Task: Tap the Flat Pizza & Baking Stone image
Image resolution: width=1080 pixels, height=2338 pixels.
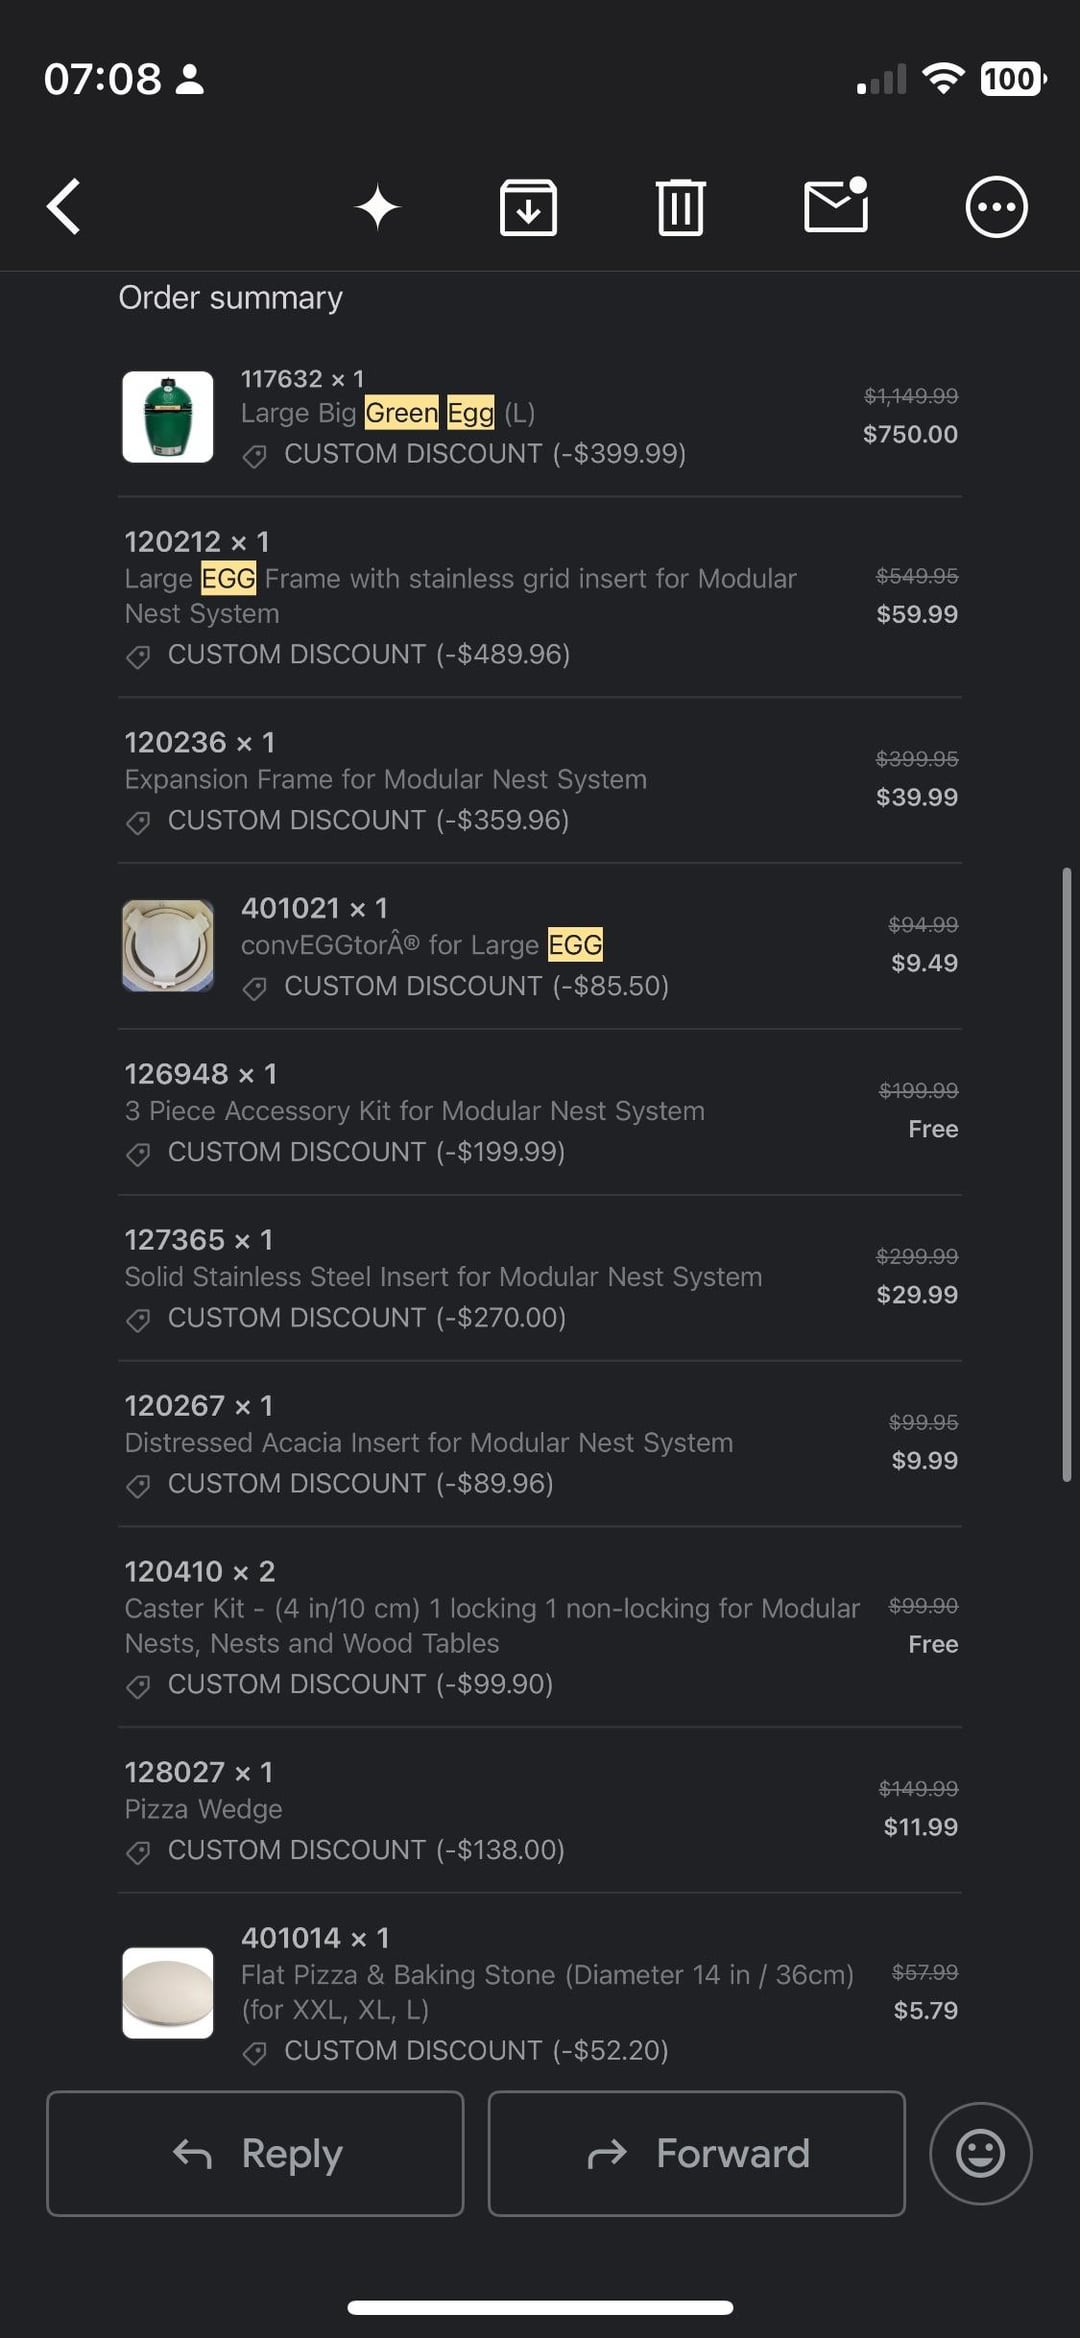Action: [x=168, y=1993]
